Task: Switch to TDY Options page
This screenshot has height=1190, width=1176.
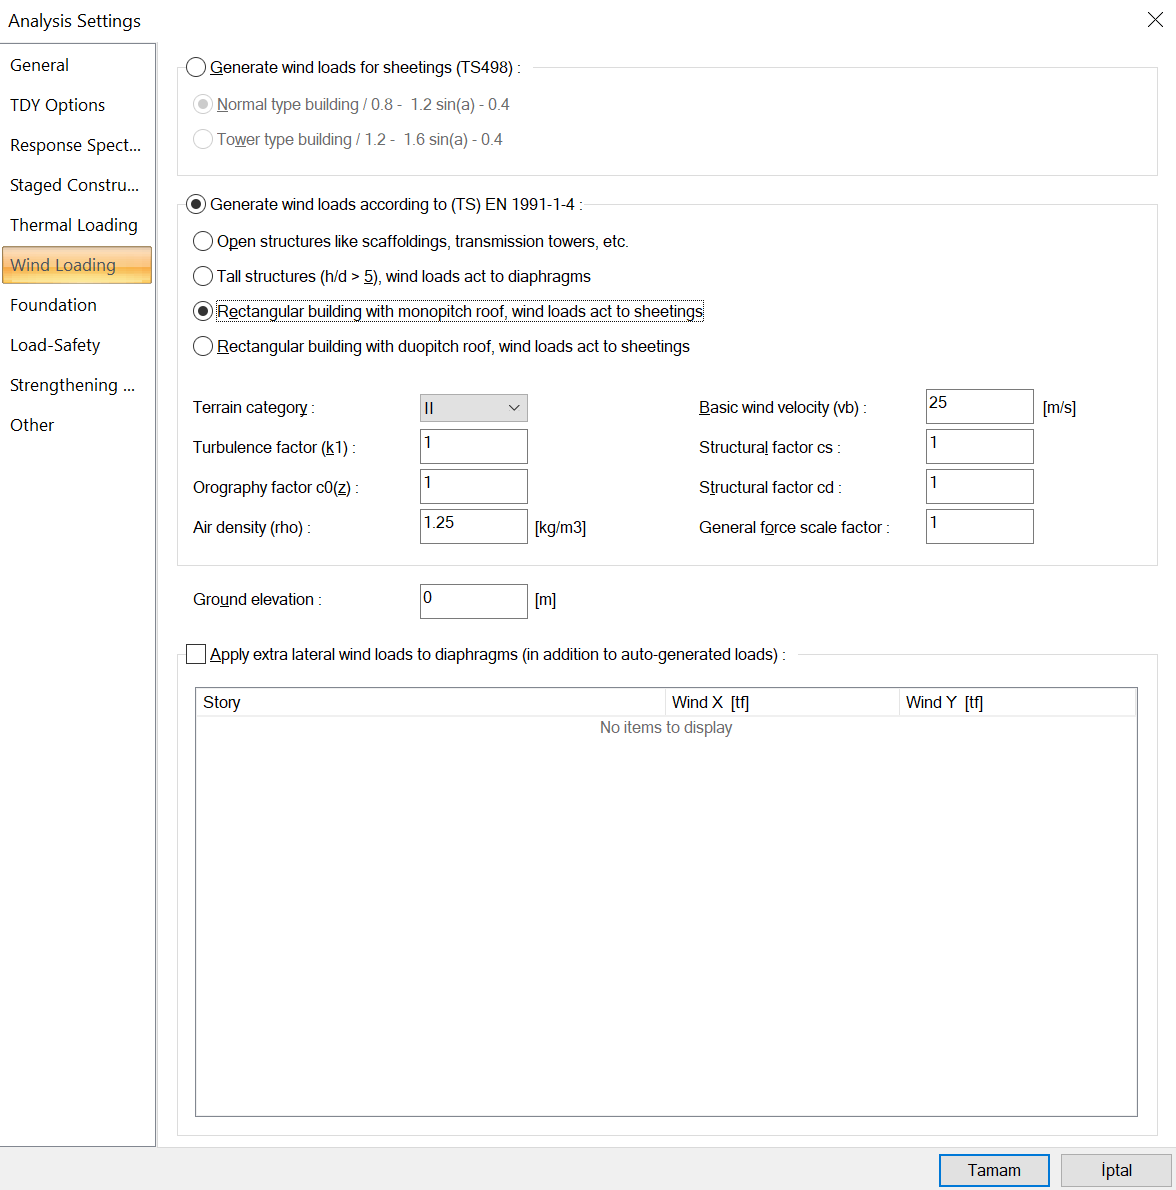Action: point(77,105)
